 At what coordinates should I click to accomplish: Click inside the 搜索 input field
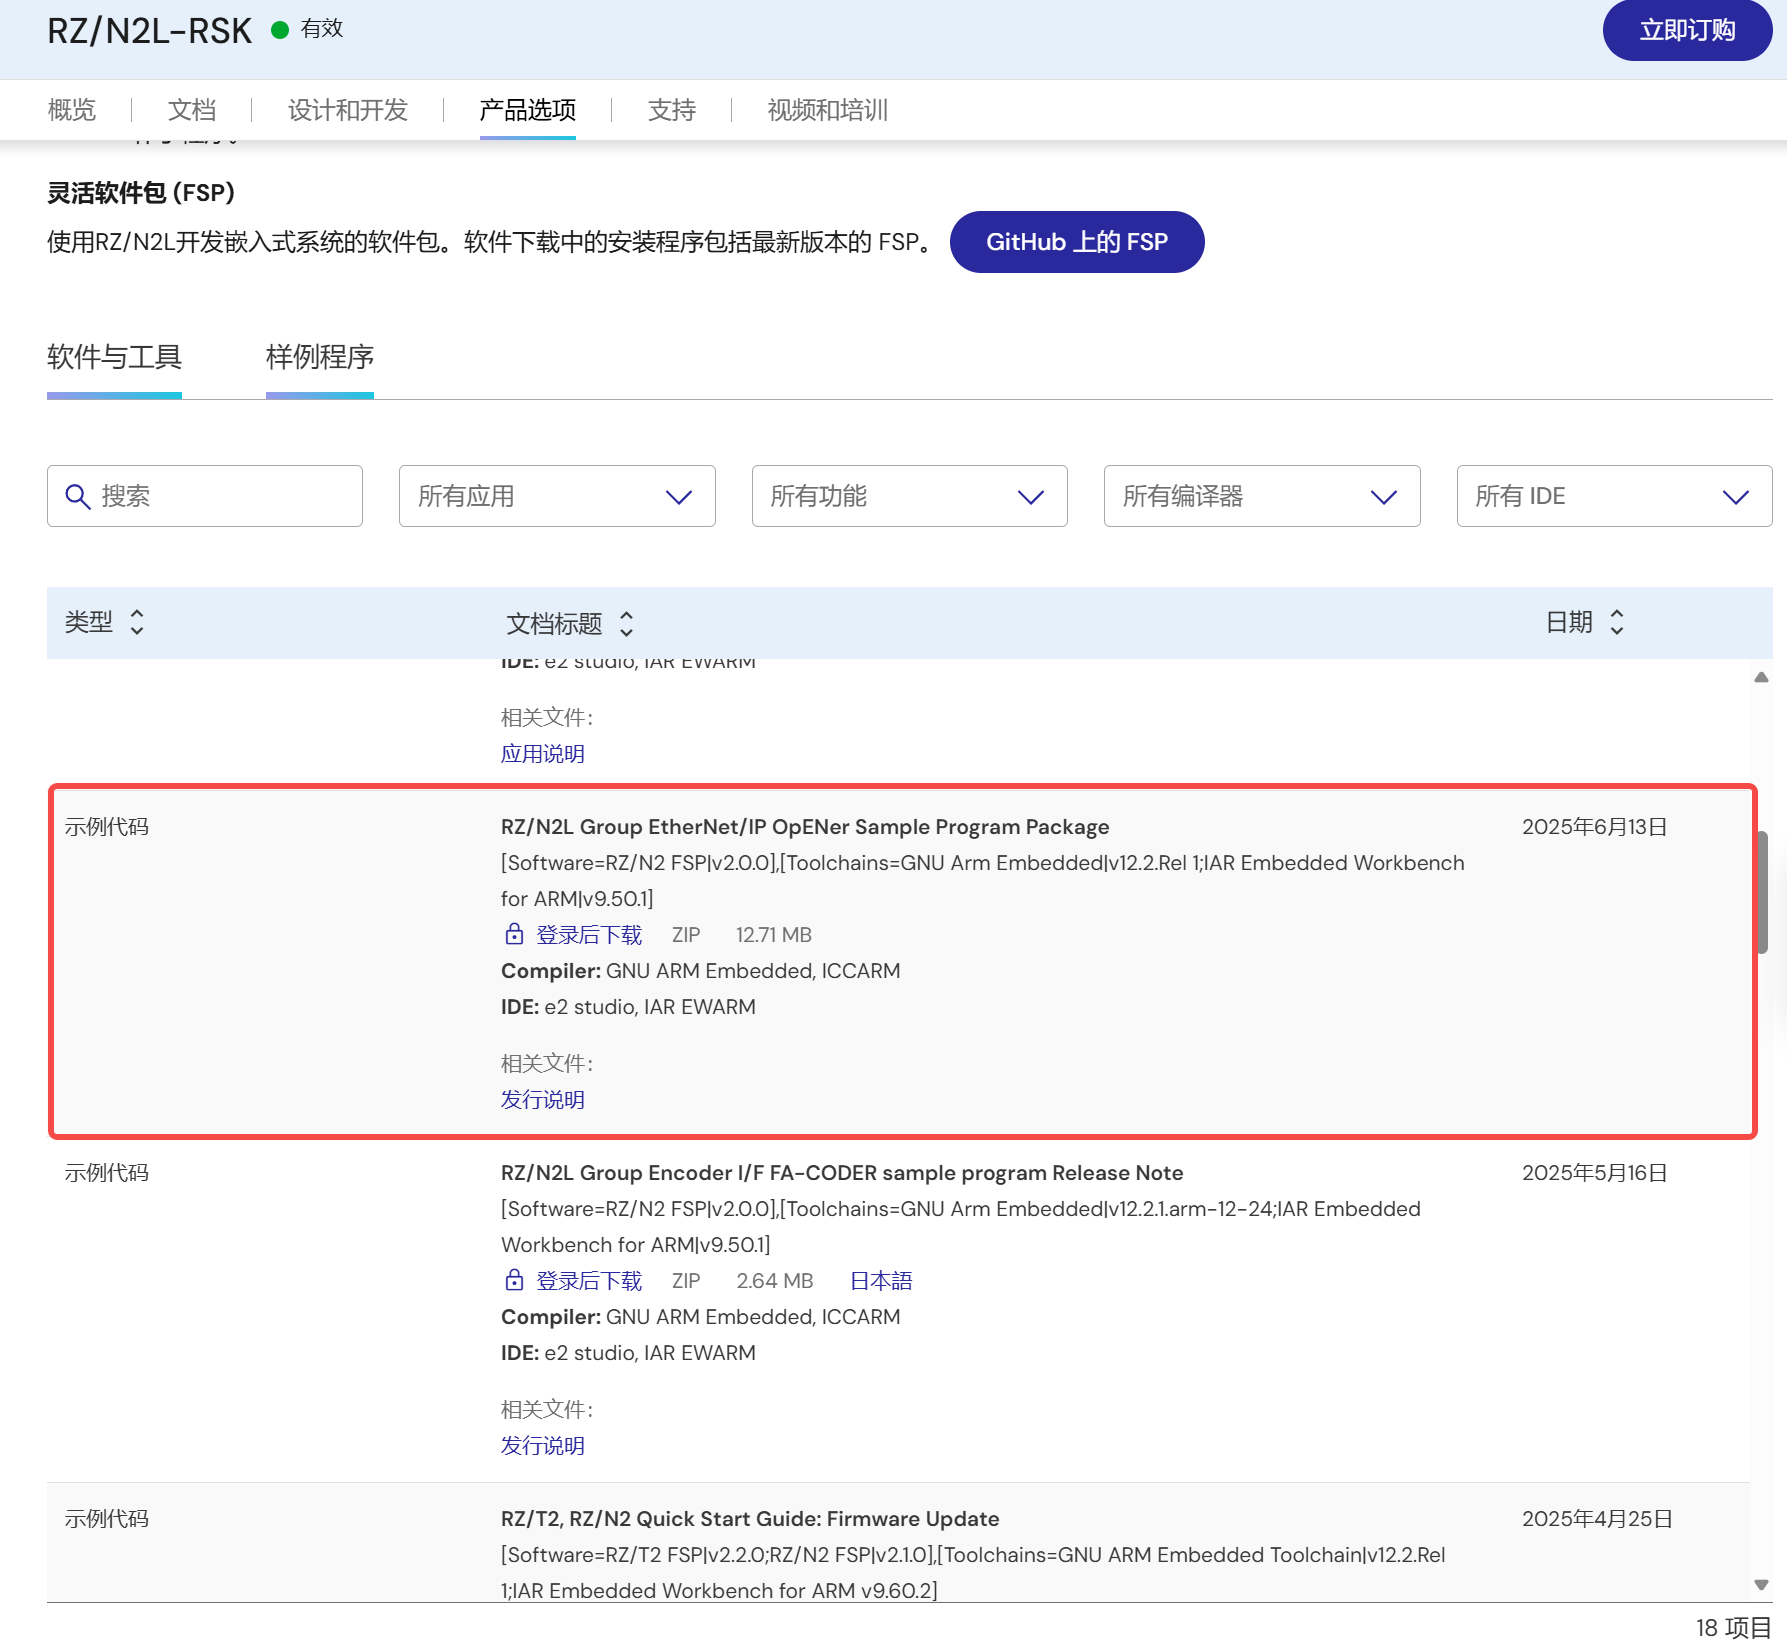pos(210,496)
